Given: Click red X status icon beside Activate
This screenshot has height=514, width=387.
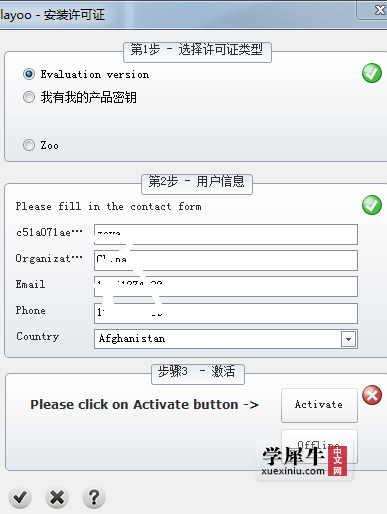Looking at the screenshot, I should click(372, 395).
